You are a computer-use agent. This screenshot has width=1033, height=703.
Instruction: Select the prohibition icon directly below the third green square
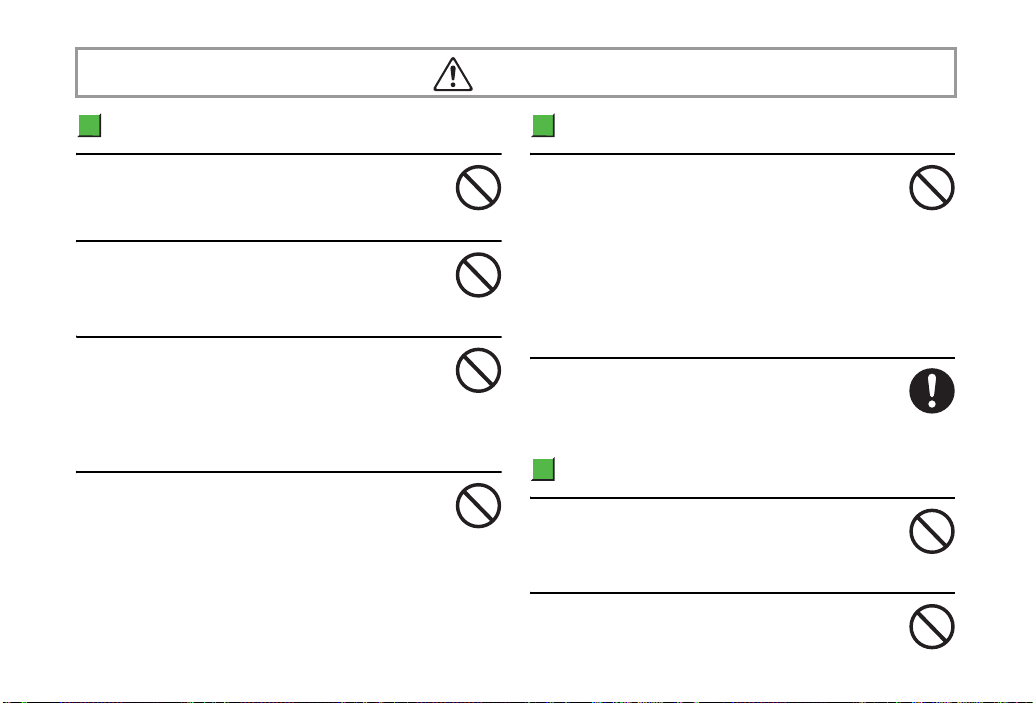click(x=932, y=531)
